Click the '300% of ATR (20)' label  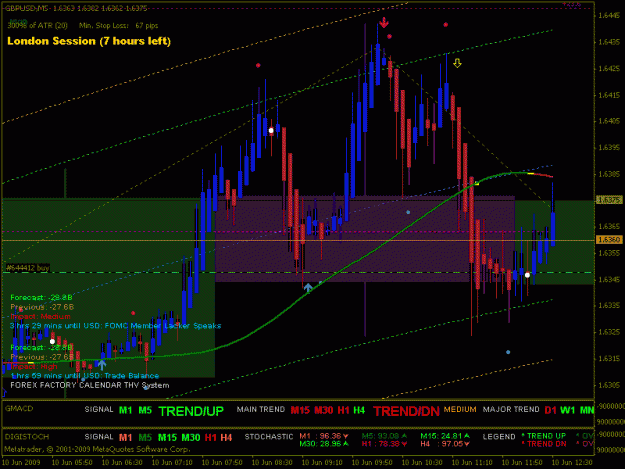pos(37,26)
